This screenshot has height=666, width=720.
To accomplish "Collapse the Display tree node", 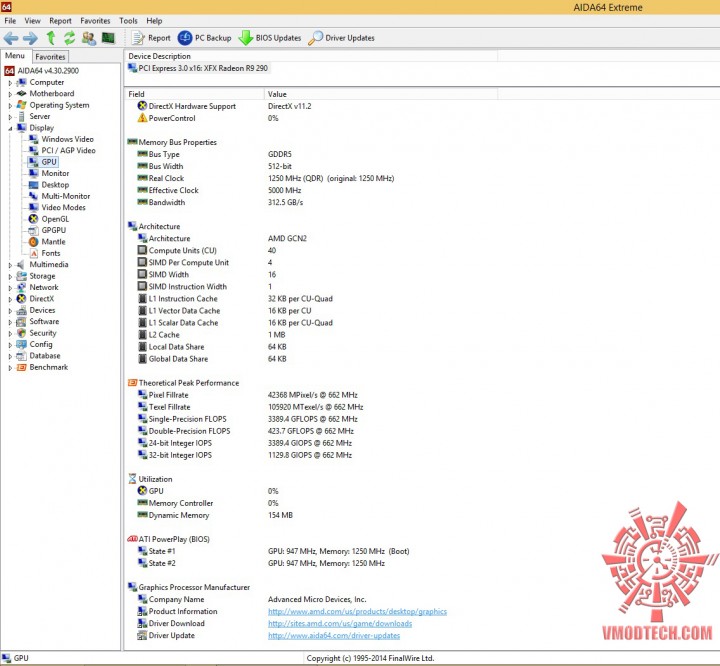I will [10, 129].
